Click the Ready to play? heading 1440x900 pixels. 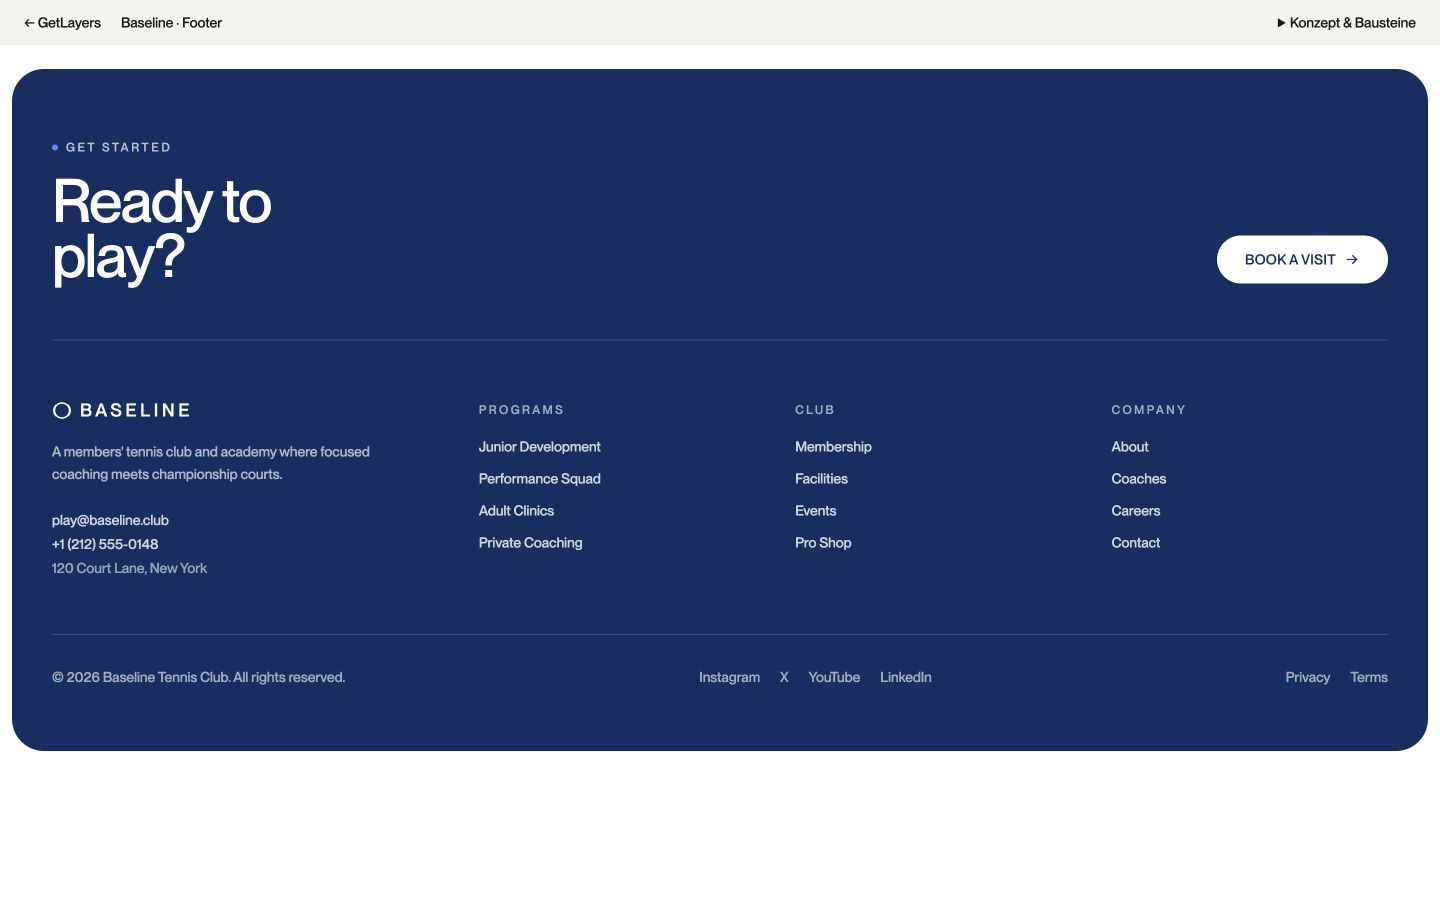click(x=162, y=230)
